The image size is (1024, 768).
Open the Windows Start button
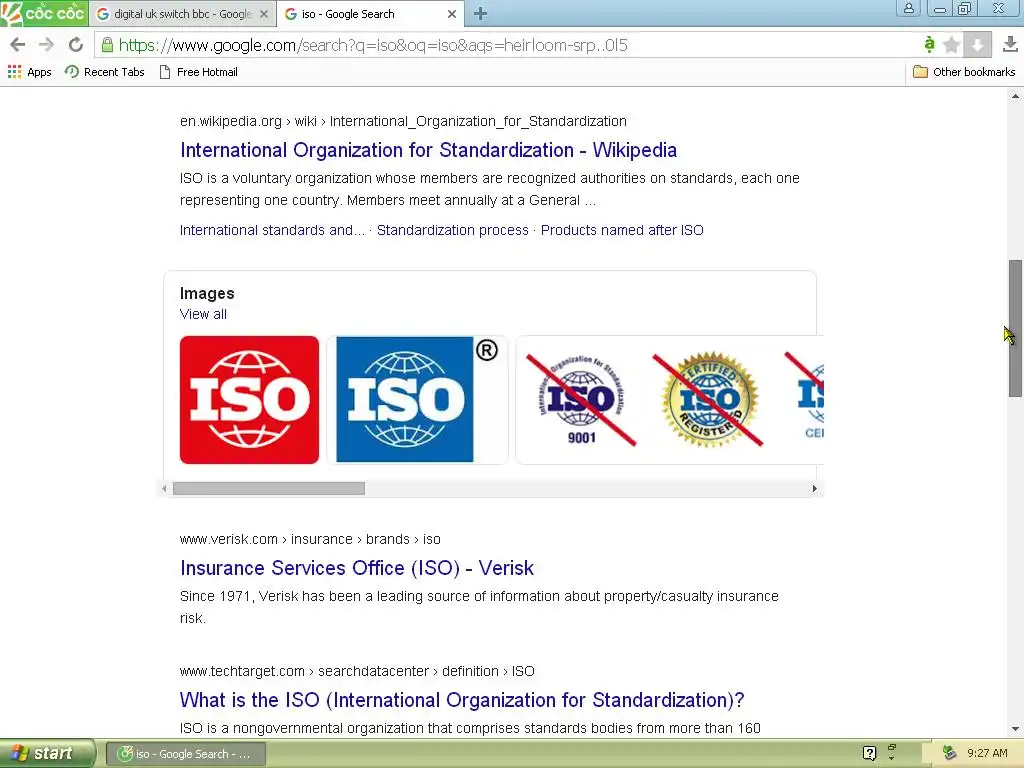(x=48, y=753)
